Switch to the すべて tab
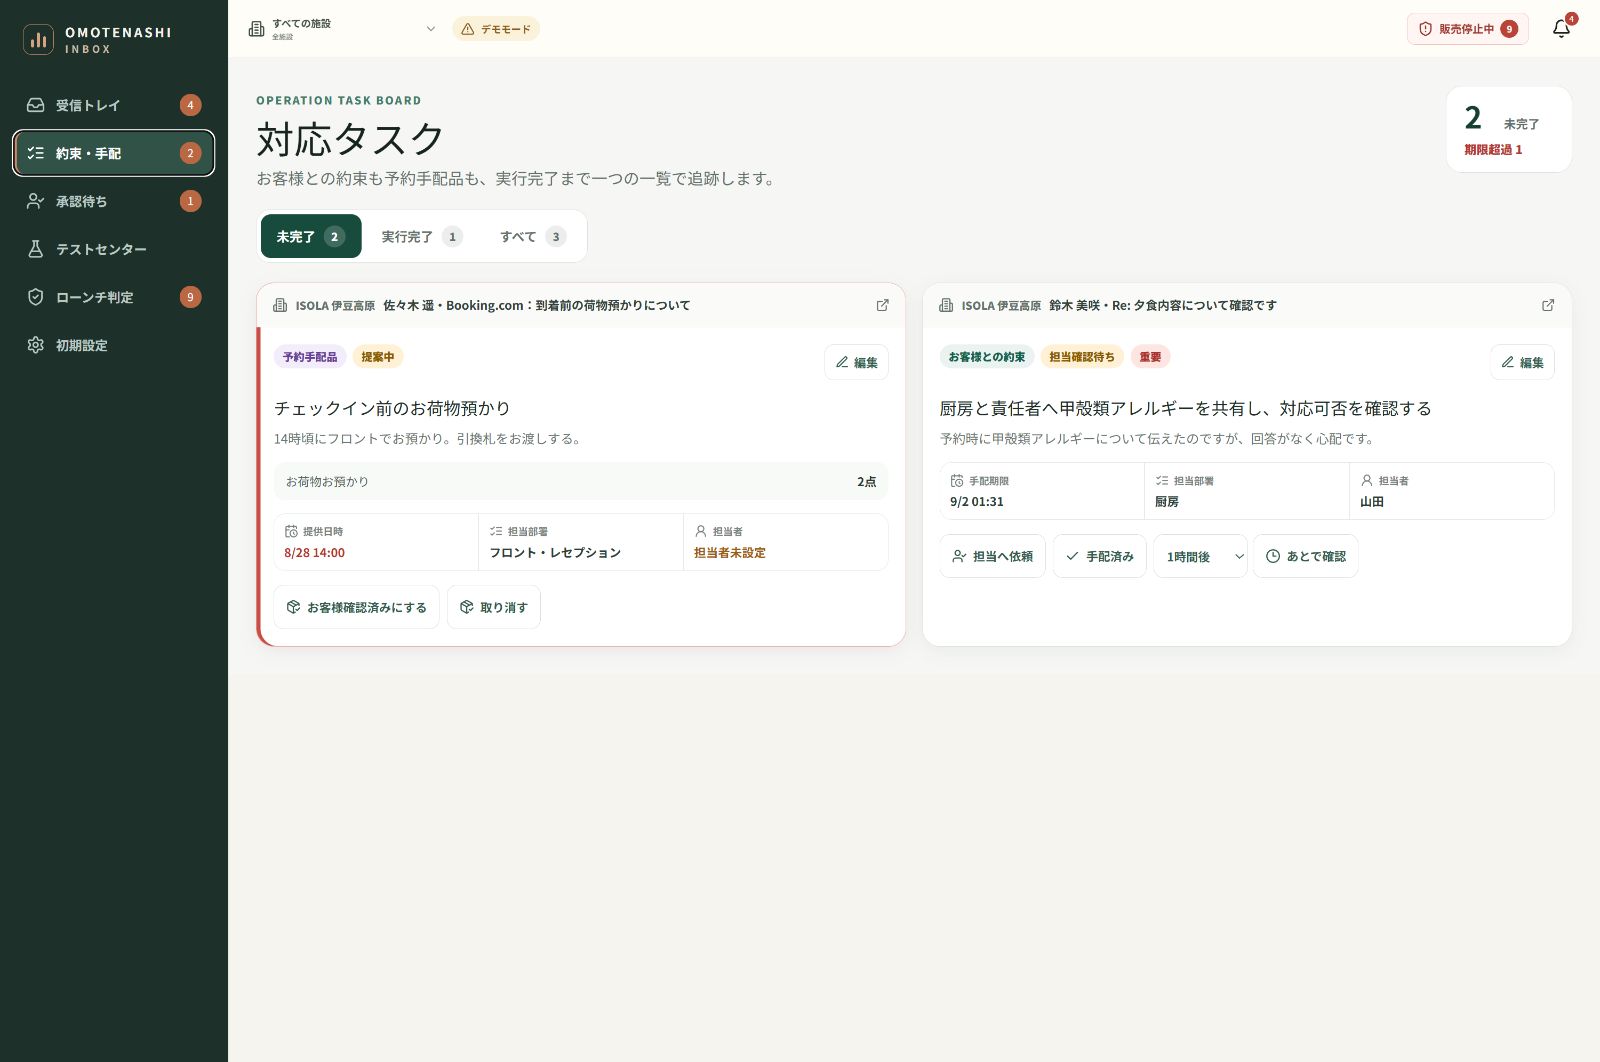Viewport: 1600px width, 1062px height. click(533, 237)
